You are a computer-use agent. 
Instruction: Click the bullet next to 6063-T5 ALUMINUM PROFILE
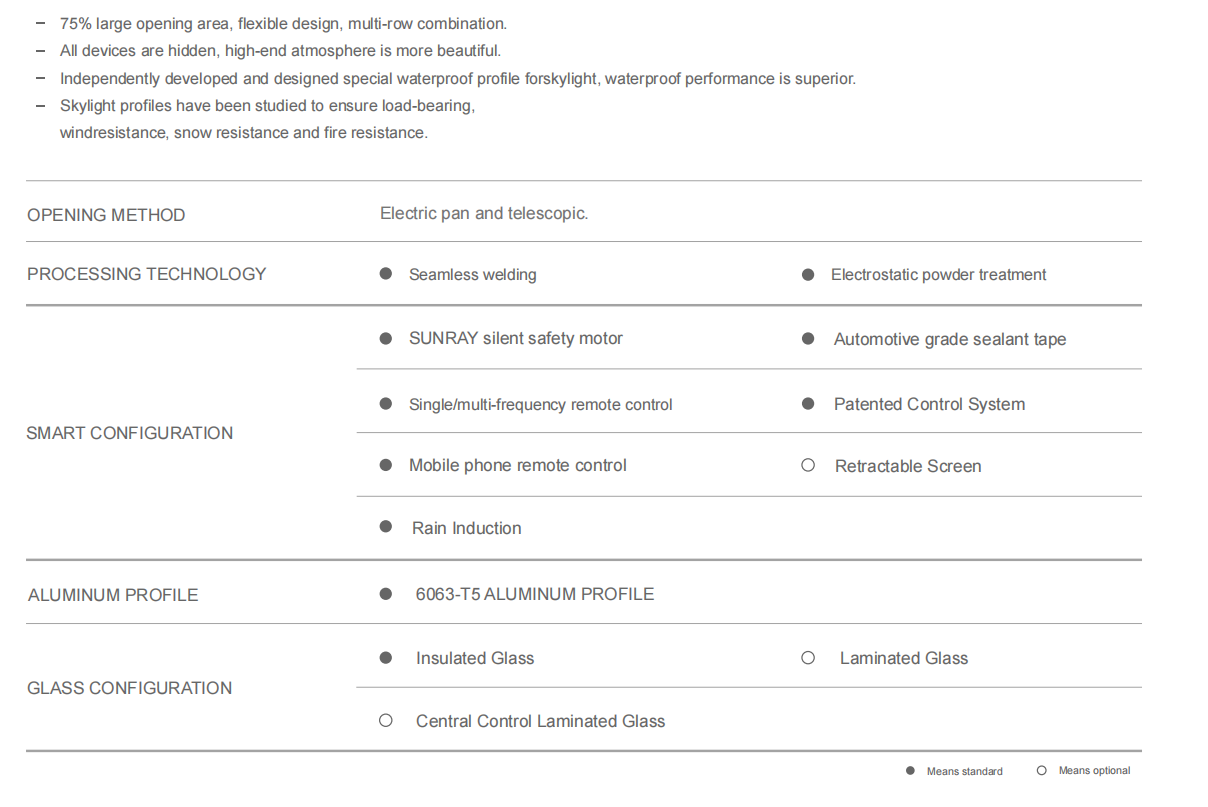point(386,594)
